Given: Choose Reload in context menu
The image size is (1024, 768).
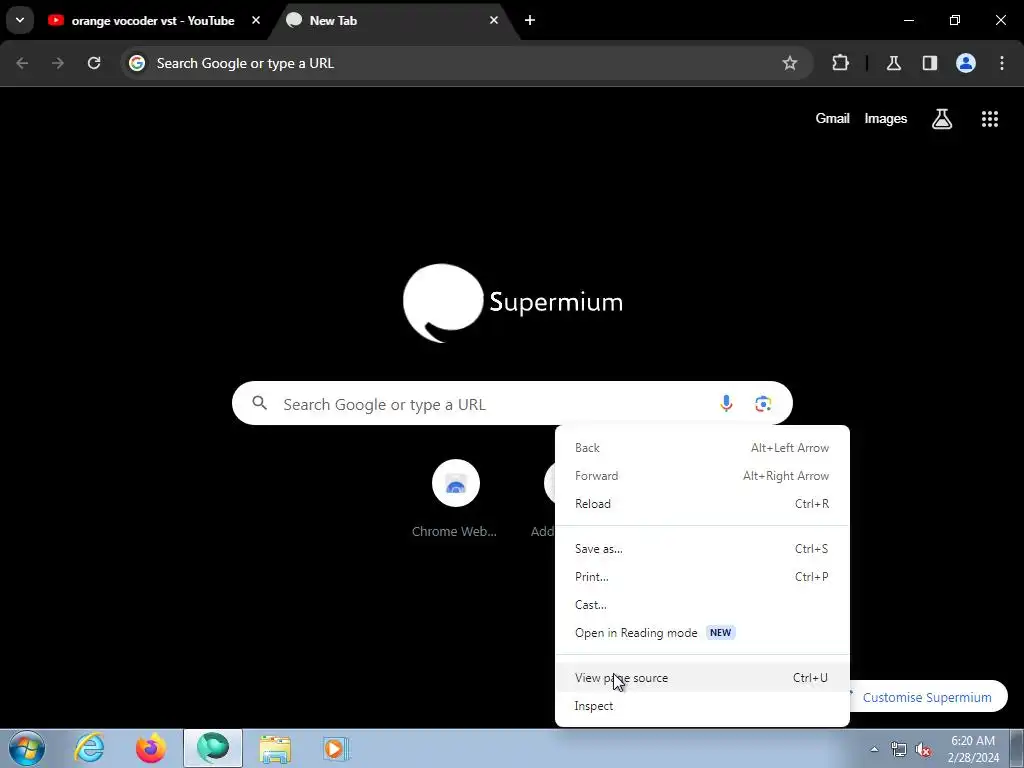Looking at the screenshot, I should coord(702,504).
